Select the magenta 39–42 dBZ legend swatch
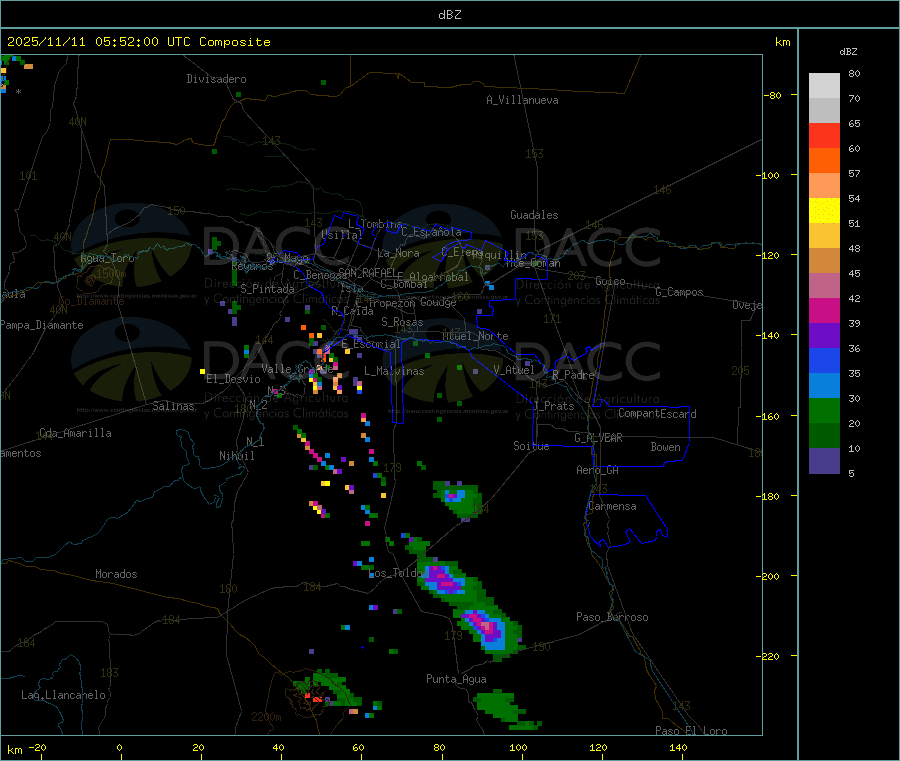Viewport: 900px width, 761px height. tap(824, 310)
